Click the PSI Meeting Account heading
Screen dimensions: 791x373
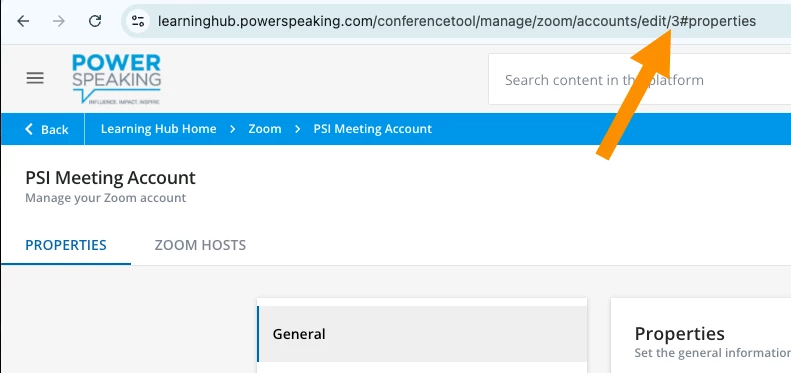[110, 178]
